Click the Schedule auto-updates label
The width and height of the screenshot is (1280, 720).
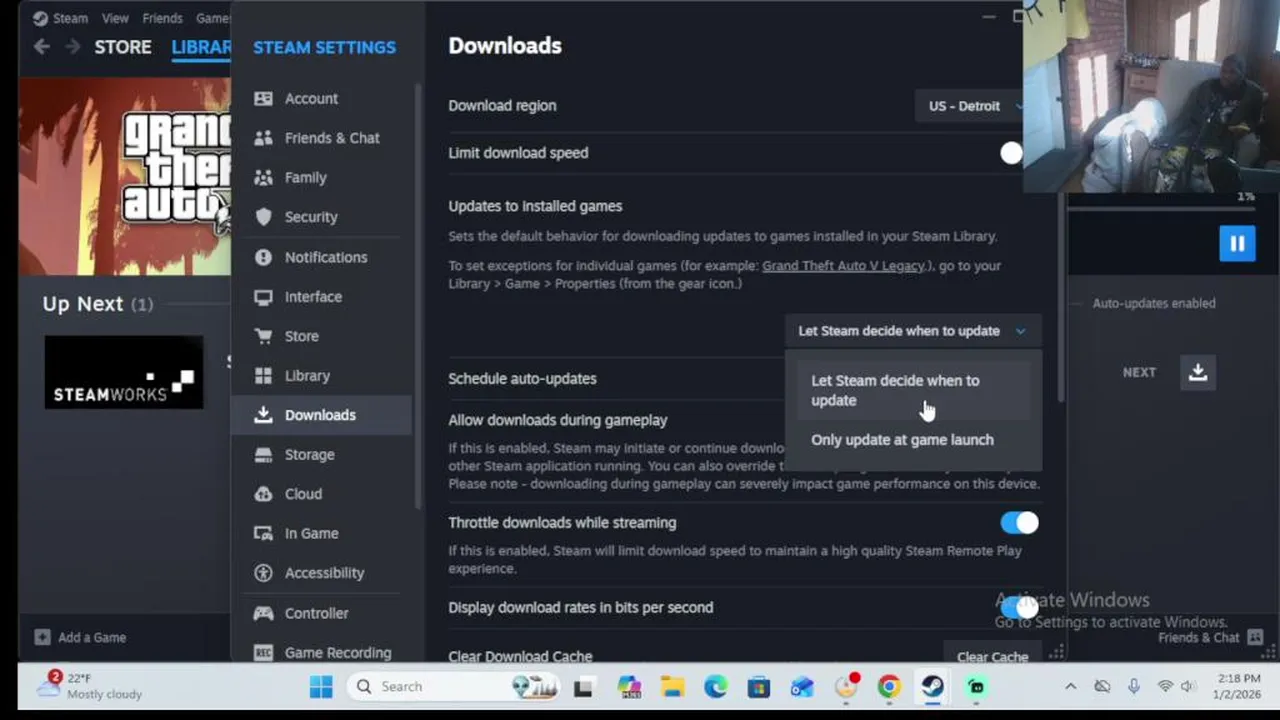point(522,379)
